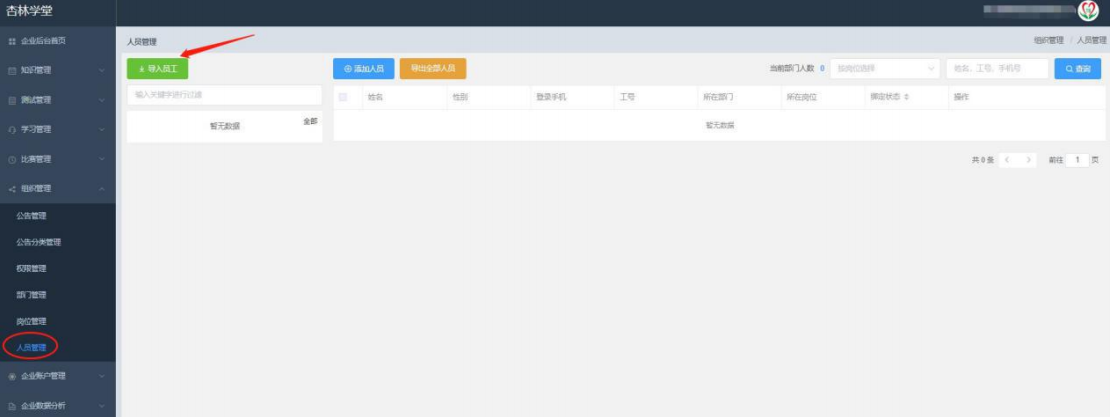Expand 企业数据分析 with its chevron

tap(102, 406)
